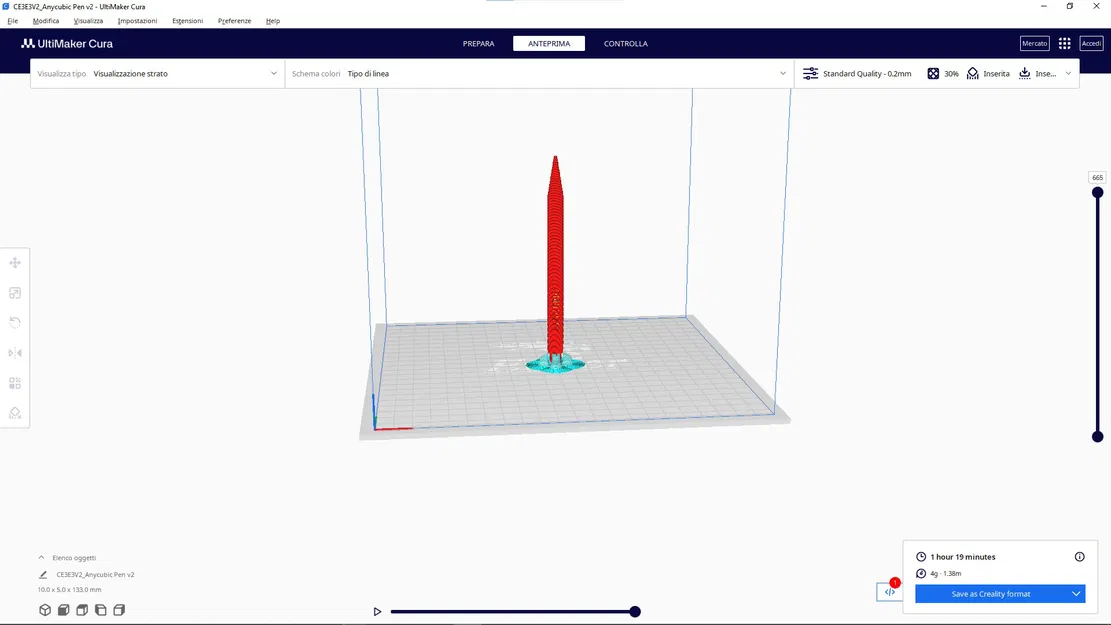1111x625 pixels.
Task: Click the Accedi button
Action: (x=1091, y=43)
